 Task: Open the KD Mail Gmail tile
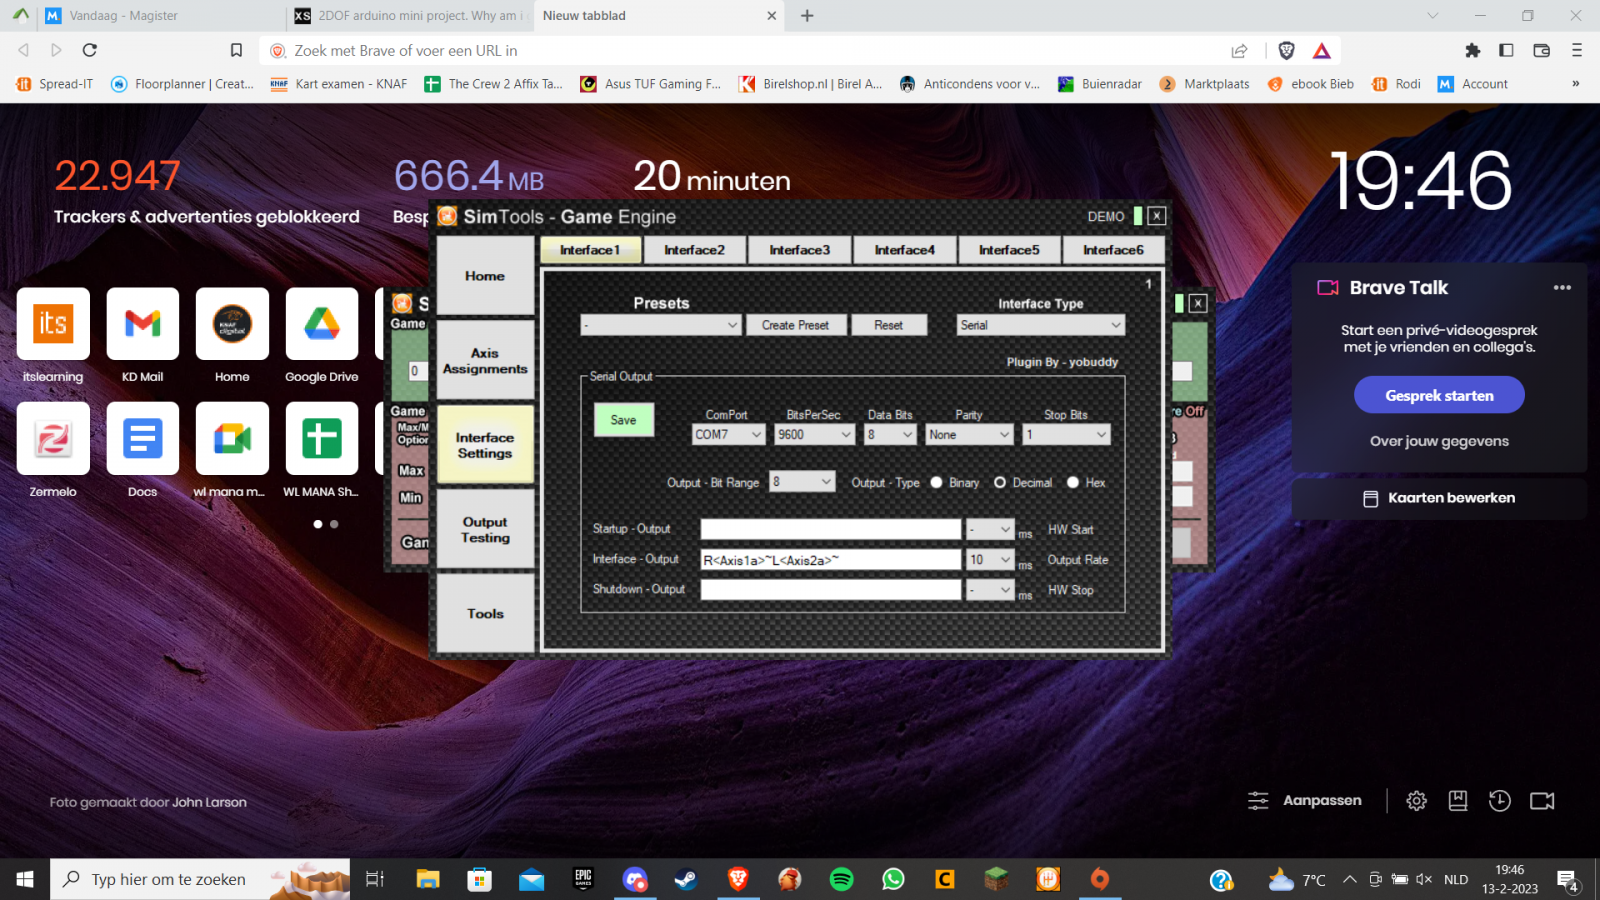[x=143, y=324]
